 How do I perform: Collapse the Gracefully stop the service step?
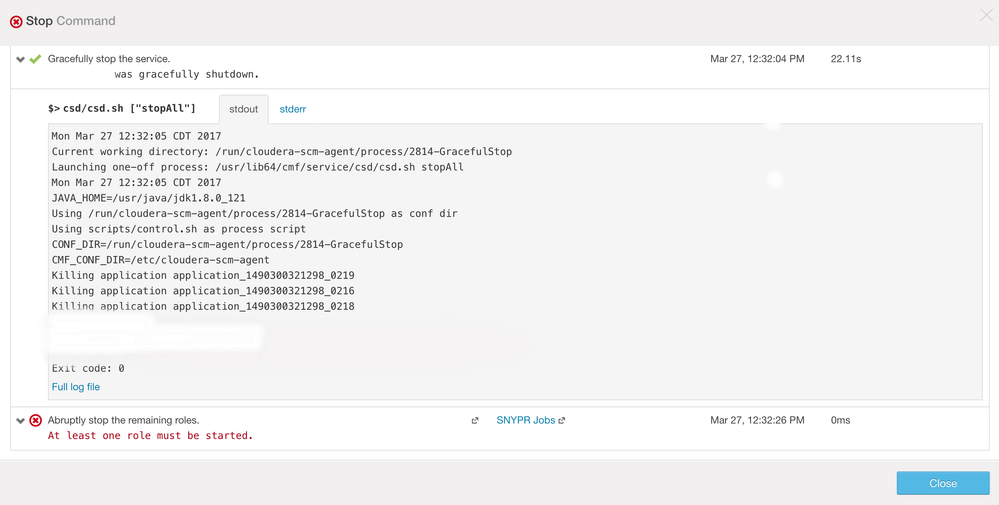coord(20,60)
